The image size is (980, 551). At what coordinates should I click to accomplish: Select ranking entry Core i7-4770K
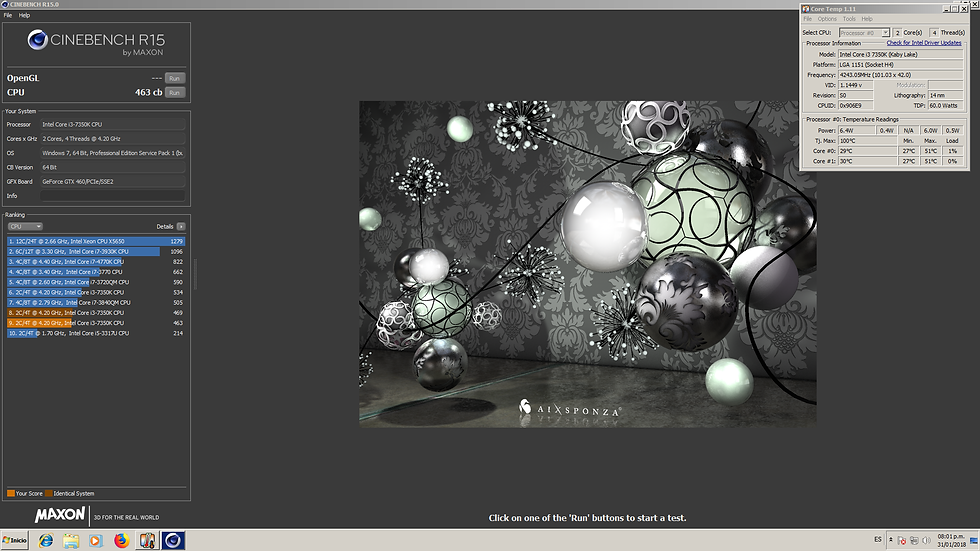click(96, 262)
